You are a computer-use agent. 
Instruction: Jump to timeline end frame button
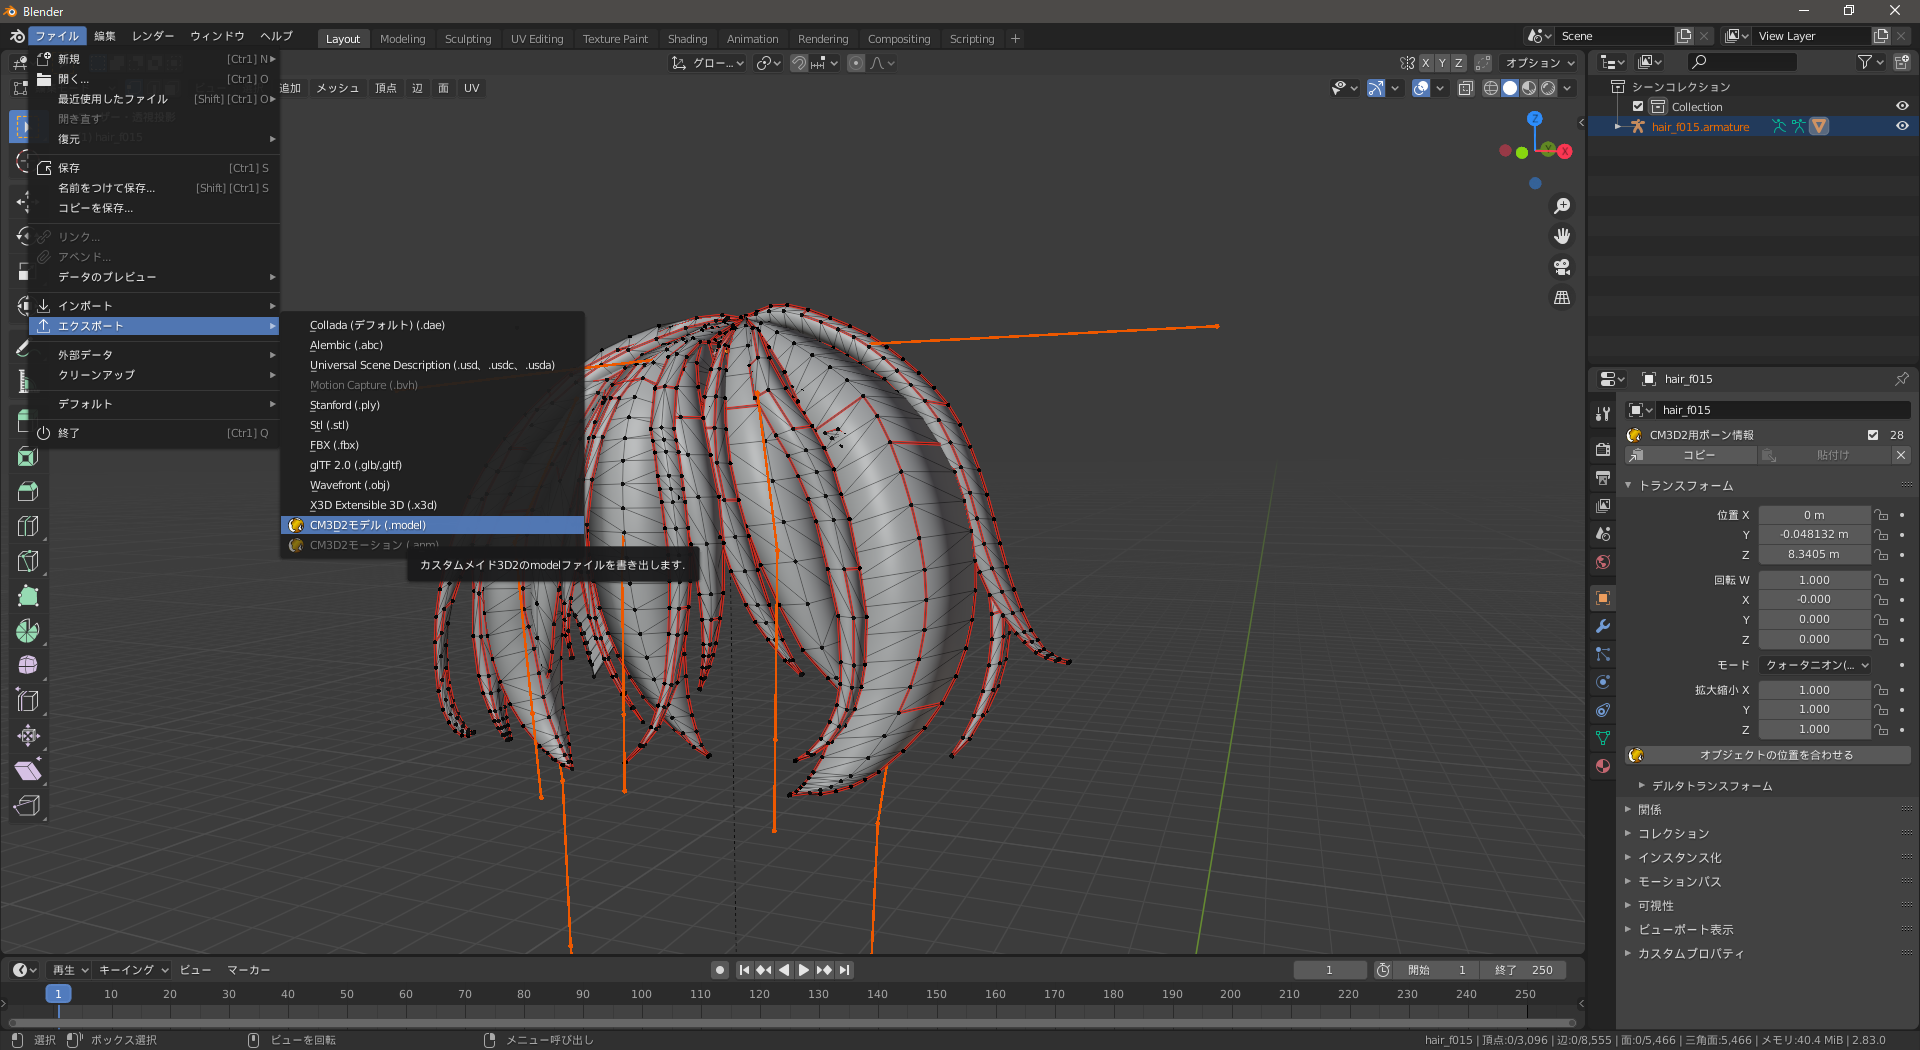point(845,970)
